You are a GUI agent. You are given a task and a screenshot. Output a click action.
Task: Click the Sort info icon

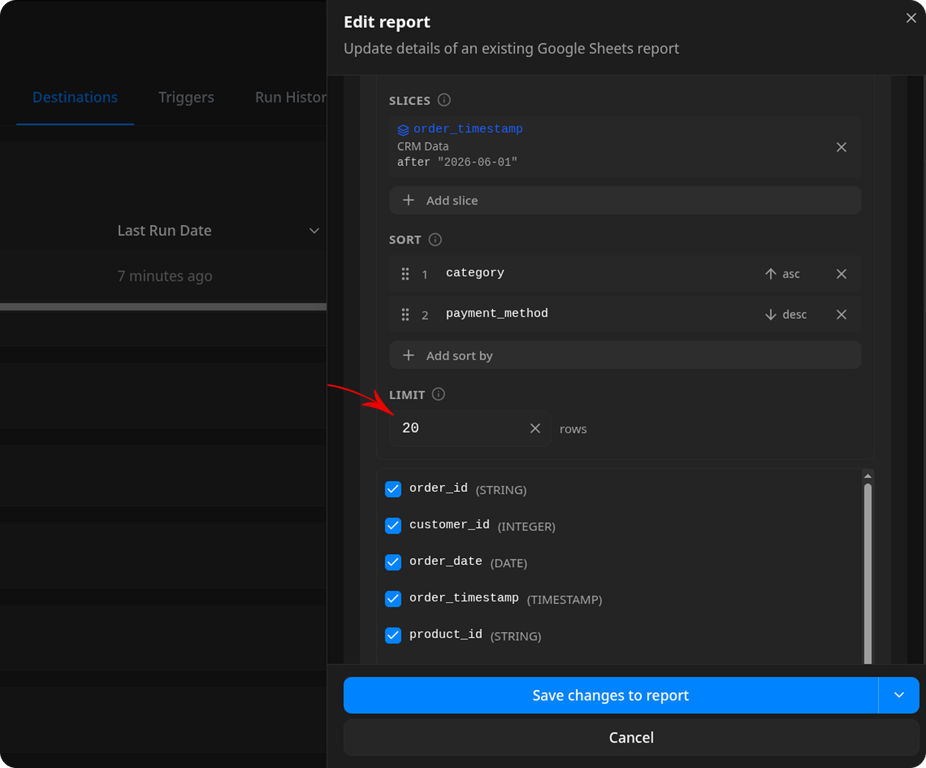tap(435, 239)
